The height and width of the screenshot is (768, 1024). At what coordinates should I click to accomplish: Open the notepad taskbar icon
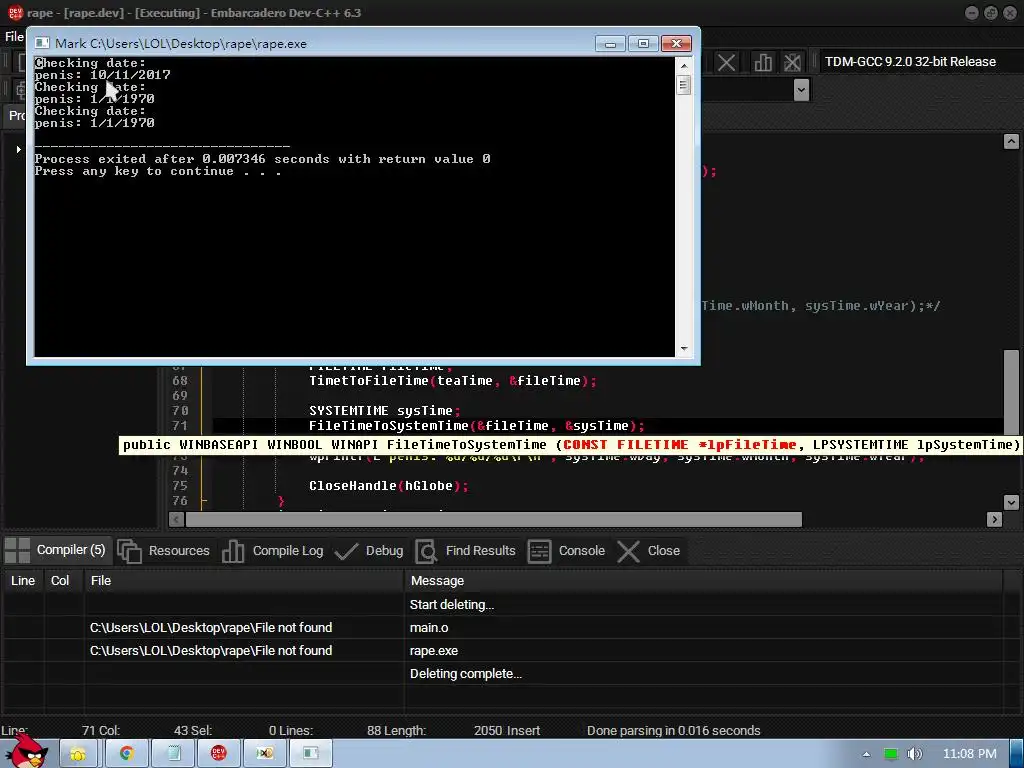173,754
